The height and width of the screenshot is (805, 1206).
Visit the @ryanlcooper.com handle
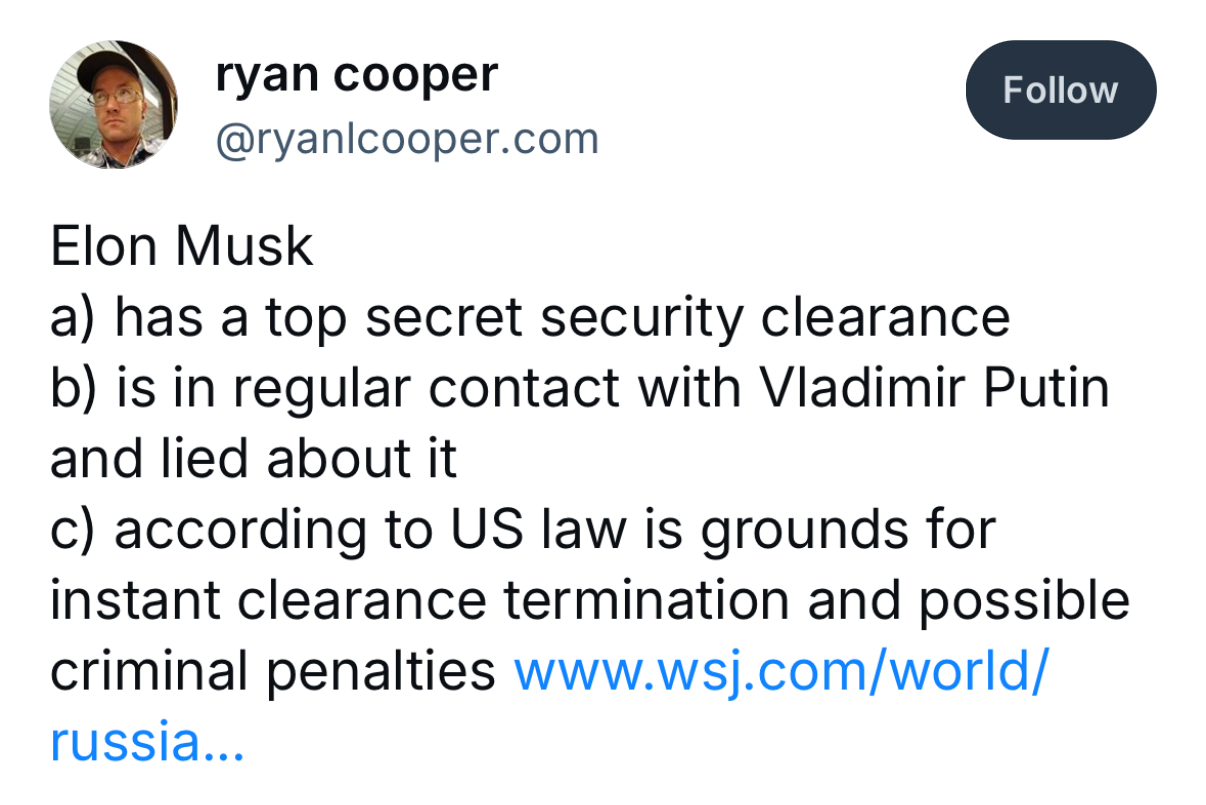point(407,139)
